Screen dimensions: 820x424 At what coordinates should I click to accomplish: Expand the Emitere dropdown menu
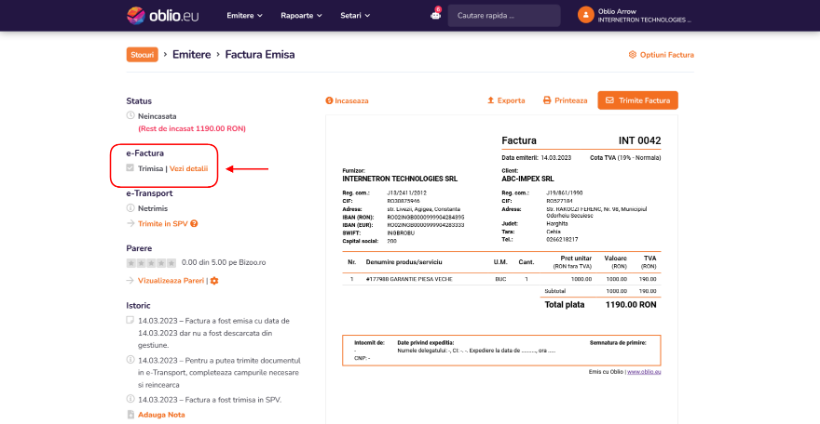pos(244,16)
